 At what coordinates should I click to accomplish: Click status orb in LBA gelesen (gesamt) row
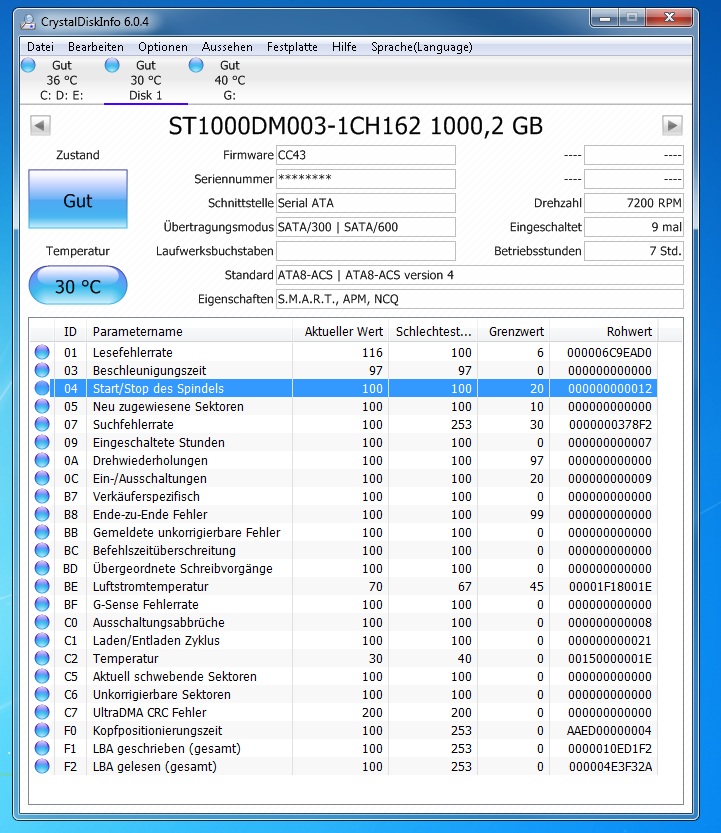coord(42,767)
